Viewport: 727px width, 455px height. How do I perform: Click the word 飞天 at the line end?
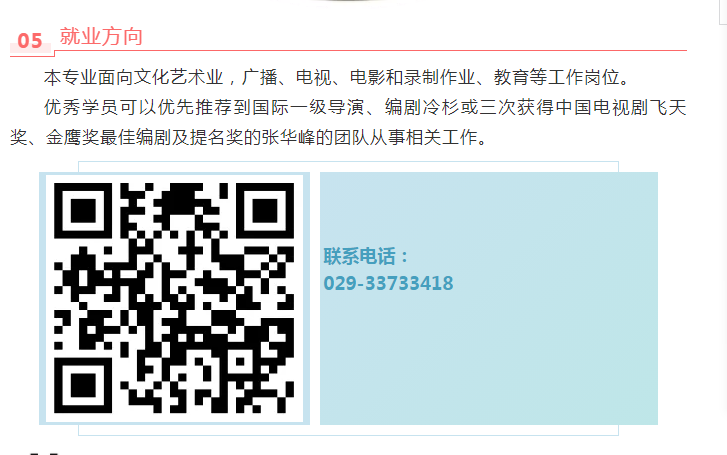(x=668, y=108)
